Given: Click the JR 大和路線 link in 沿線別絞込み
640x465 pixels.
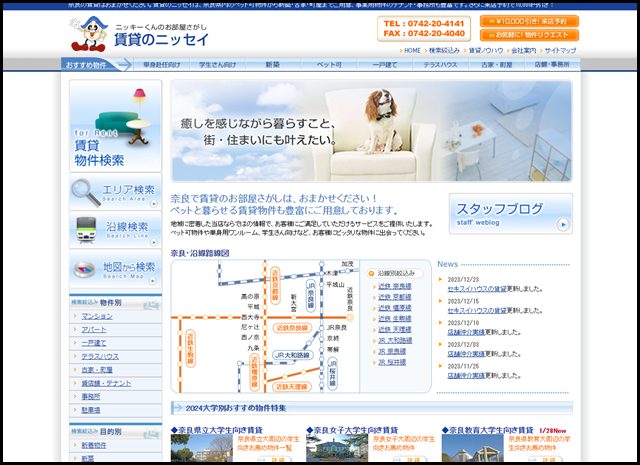Looking at the screenshot, I should pyautogui.click(x=395, y=340).
